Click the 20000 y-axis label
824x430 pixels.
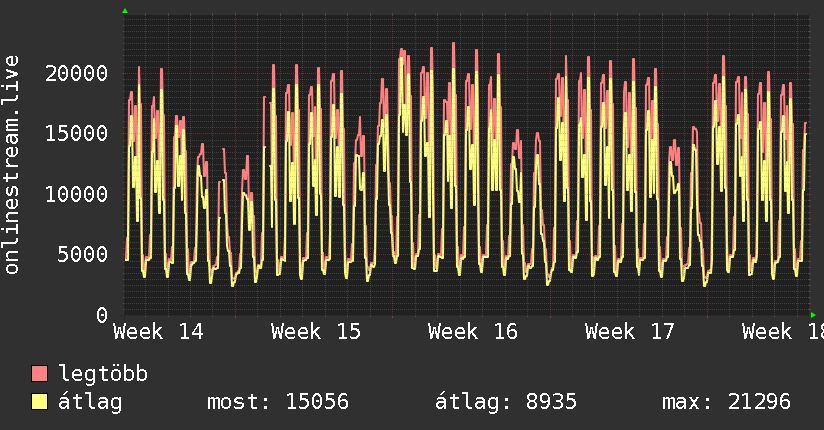(x=76, y=73)
